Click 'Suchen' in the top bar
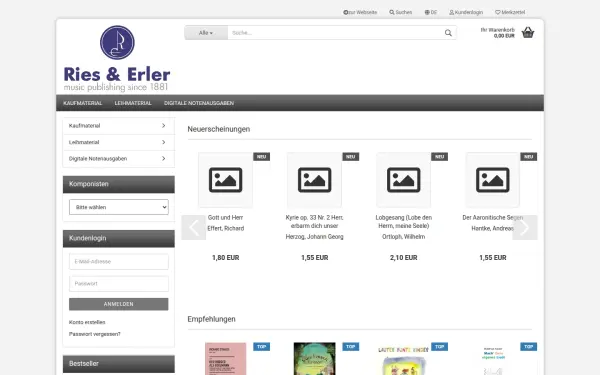The width and height of the screenshot is (600, 375). coord(401,12)
